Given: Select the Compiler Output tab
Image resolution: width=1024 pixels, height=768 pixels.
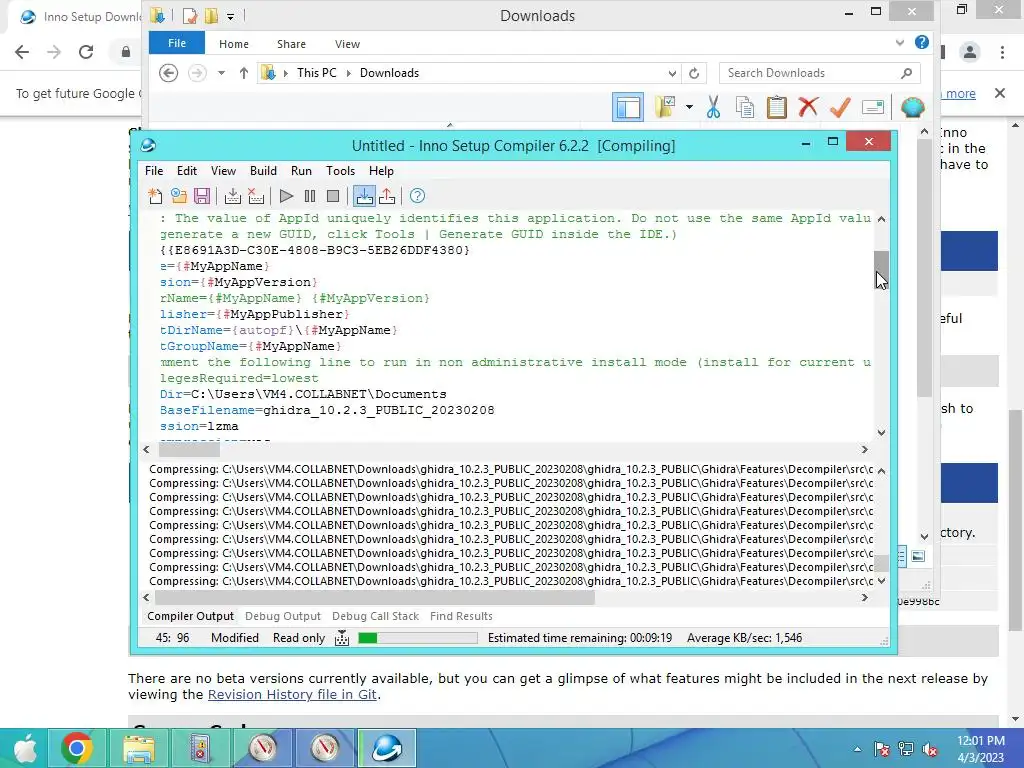Looking at the screenshot, I should point(190,616).
